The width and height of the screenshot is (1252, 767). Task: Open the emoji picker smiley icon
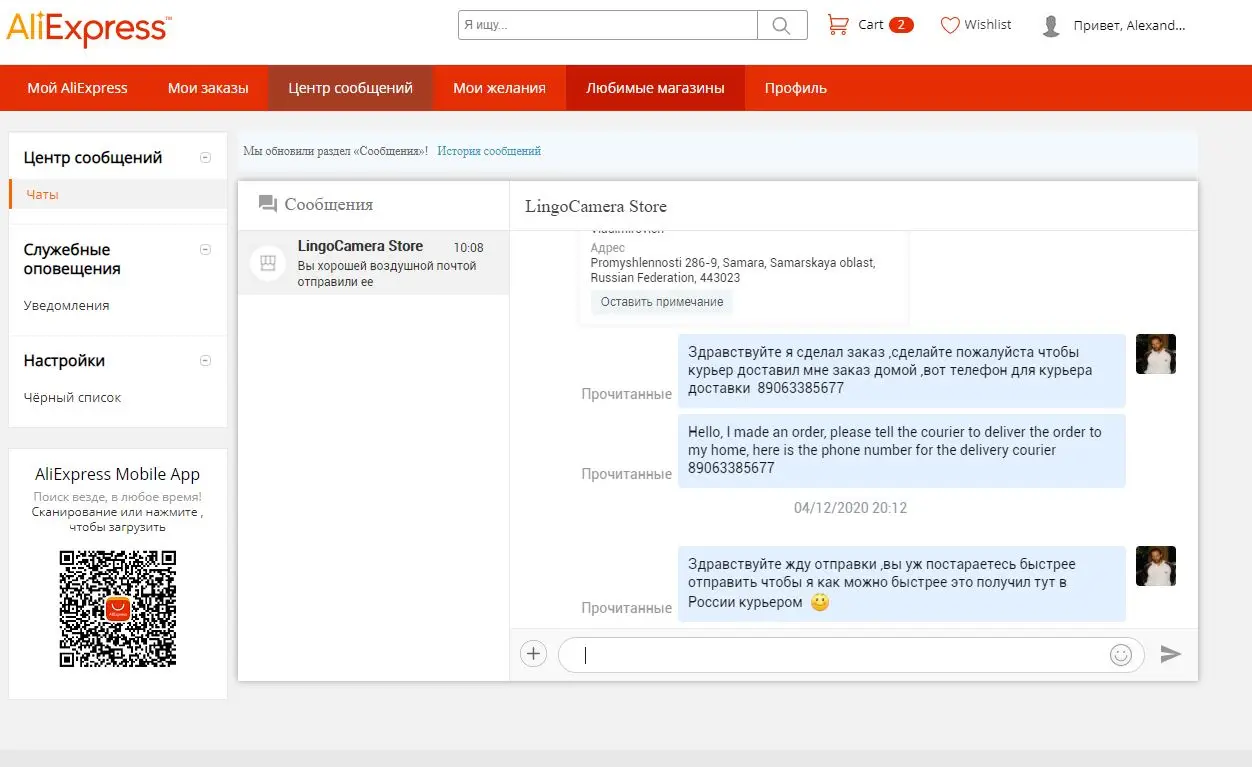pyautogui.click(x=1121, y=654)
